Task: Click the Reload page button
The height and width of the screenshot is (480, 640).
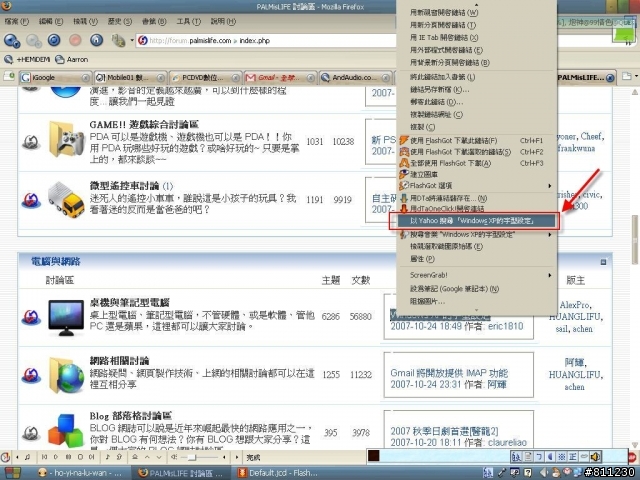Action: [54, 40]
